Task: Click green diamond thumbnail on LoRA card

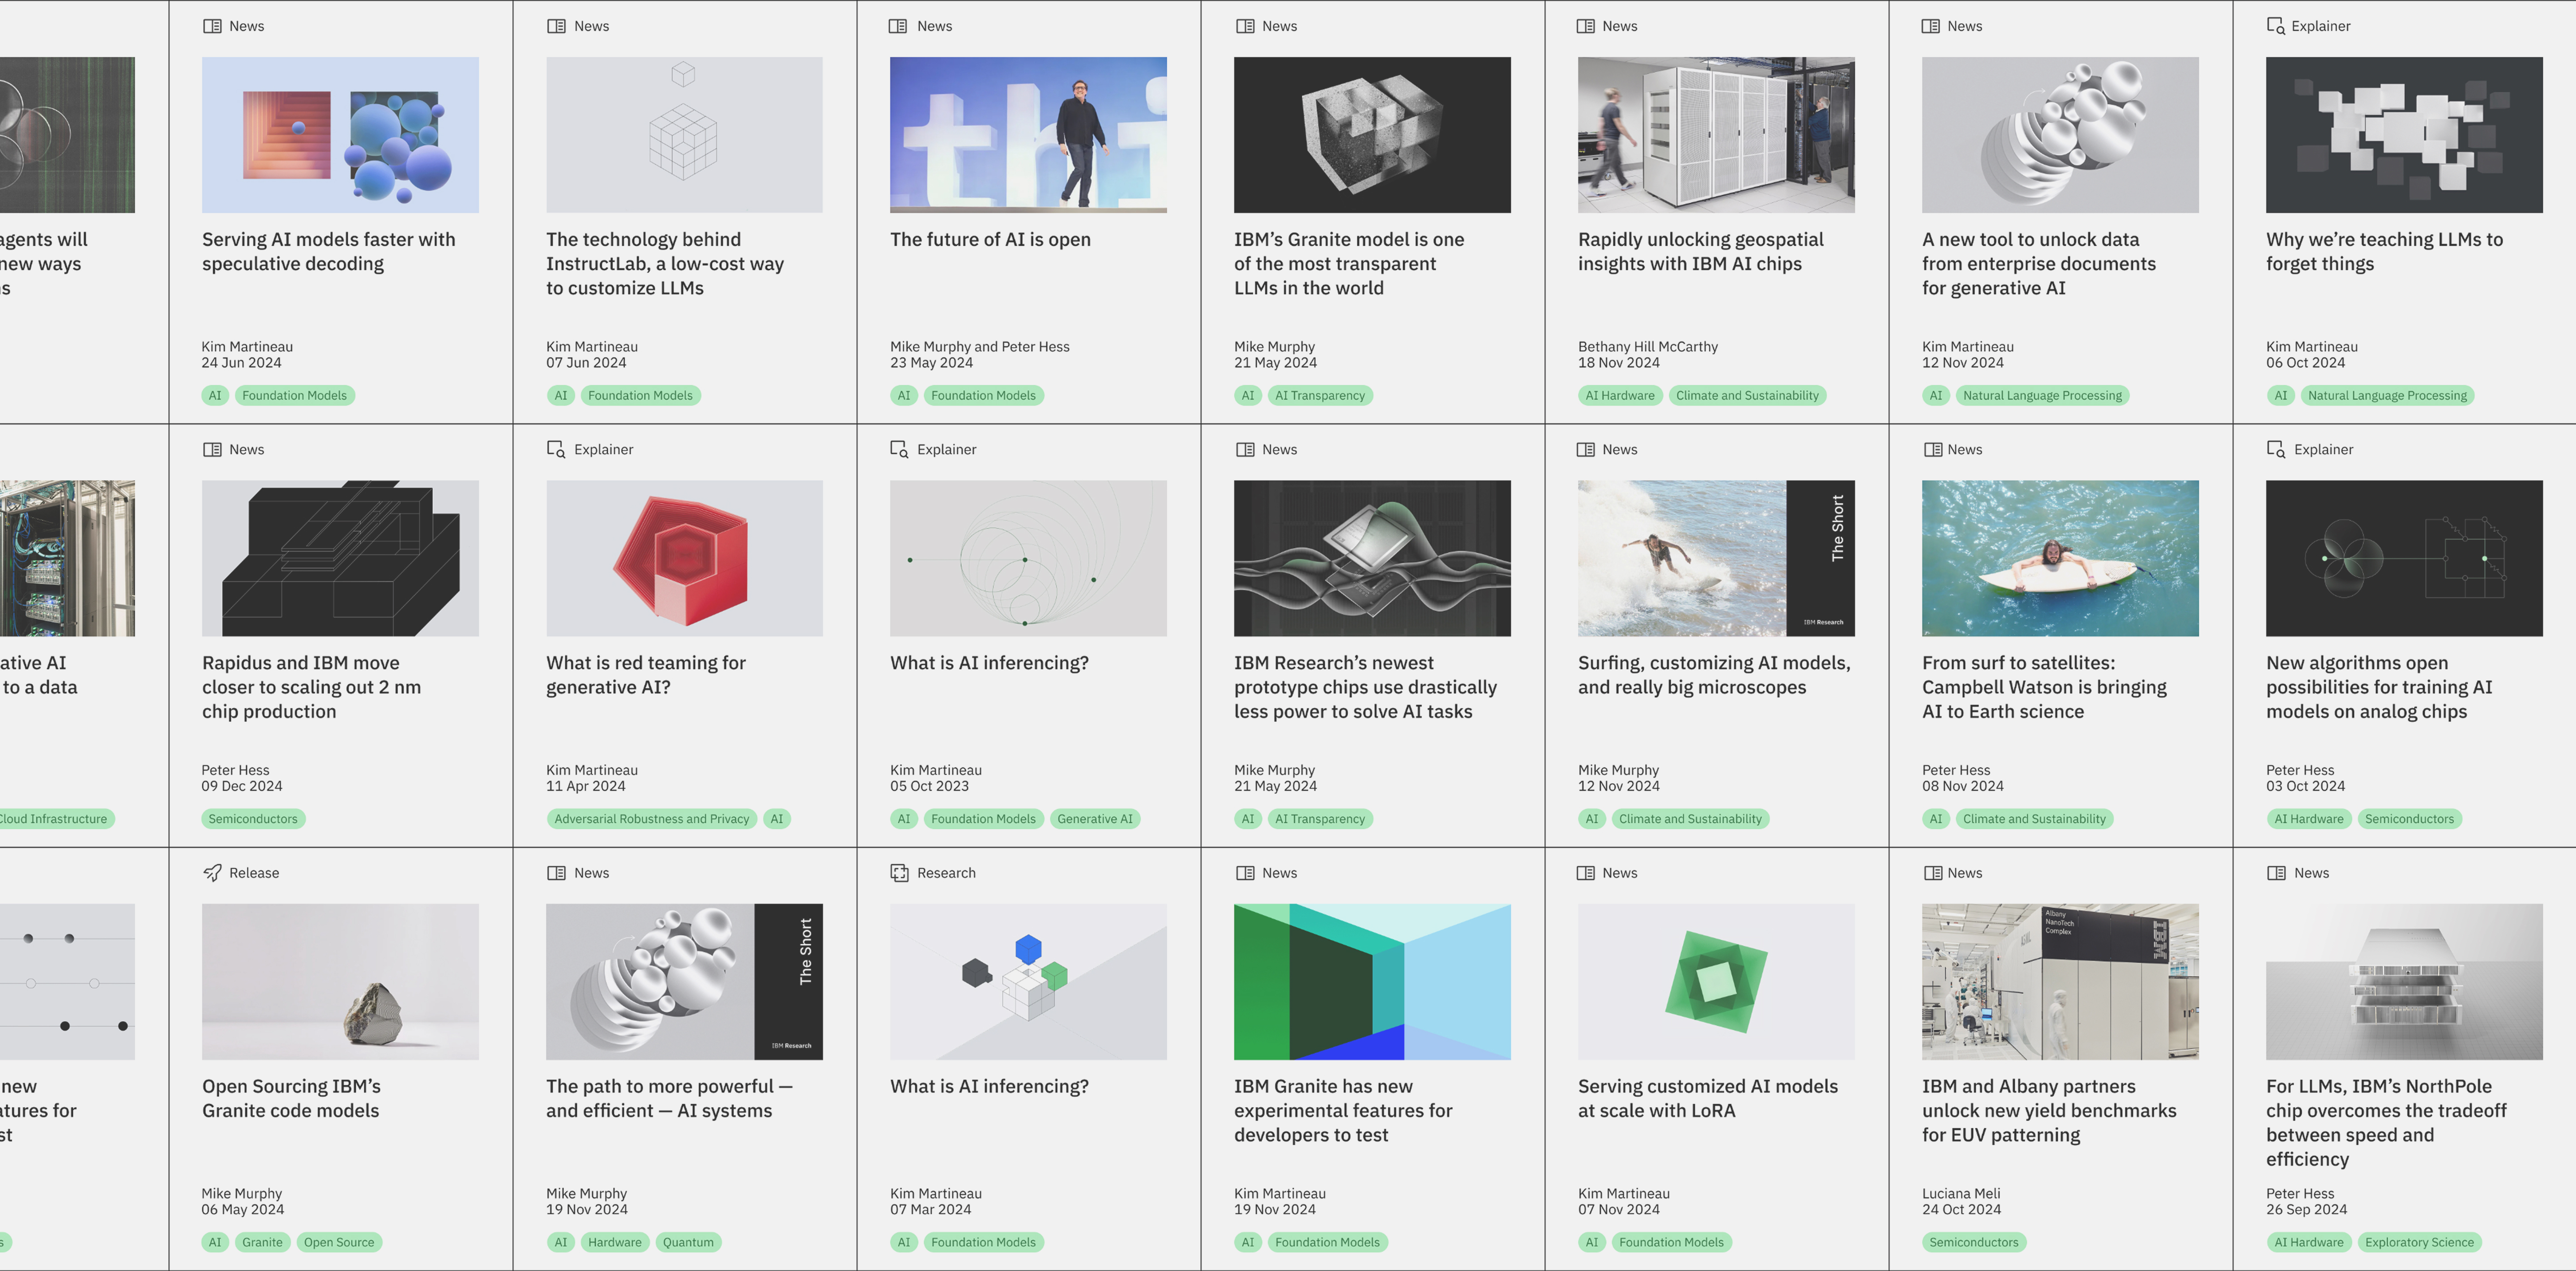Action: click(1716, 982)
